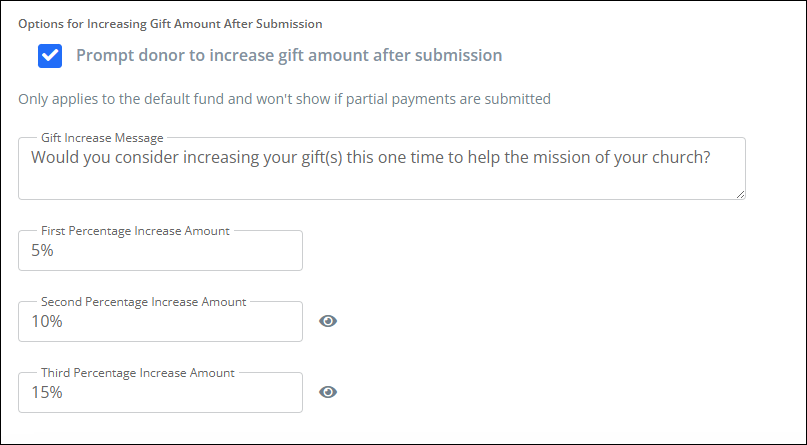The image size is (807, 445).
Task: Toggle visibility eye next to Third Percentage field
Action: [328, 392]
